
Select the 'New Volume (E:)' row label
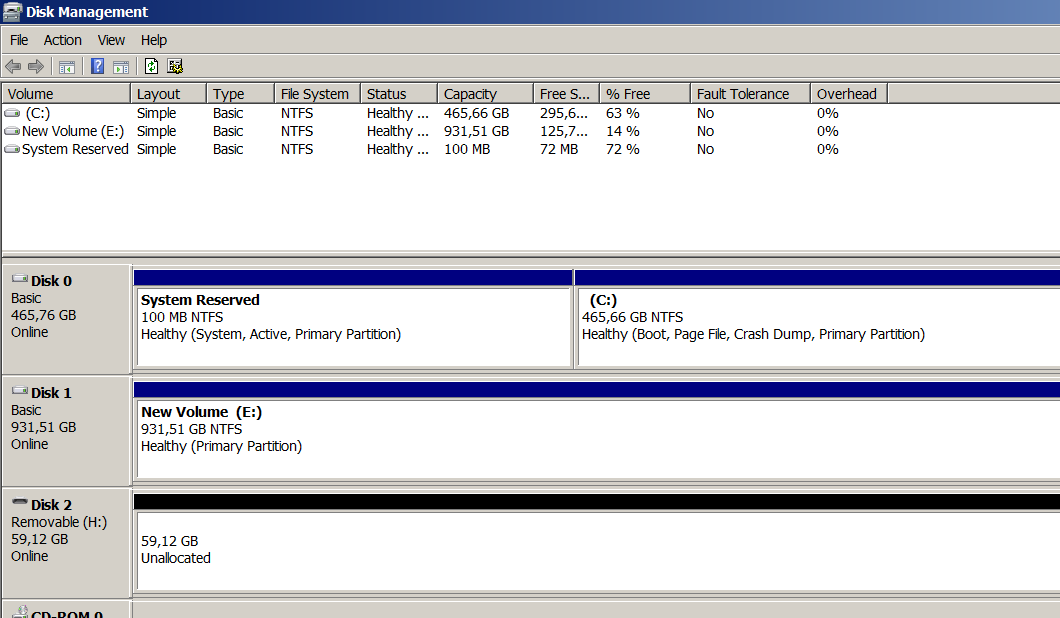pos(73,131)
